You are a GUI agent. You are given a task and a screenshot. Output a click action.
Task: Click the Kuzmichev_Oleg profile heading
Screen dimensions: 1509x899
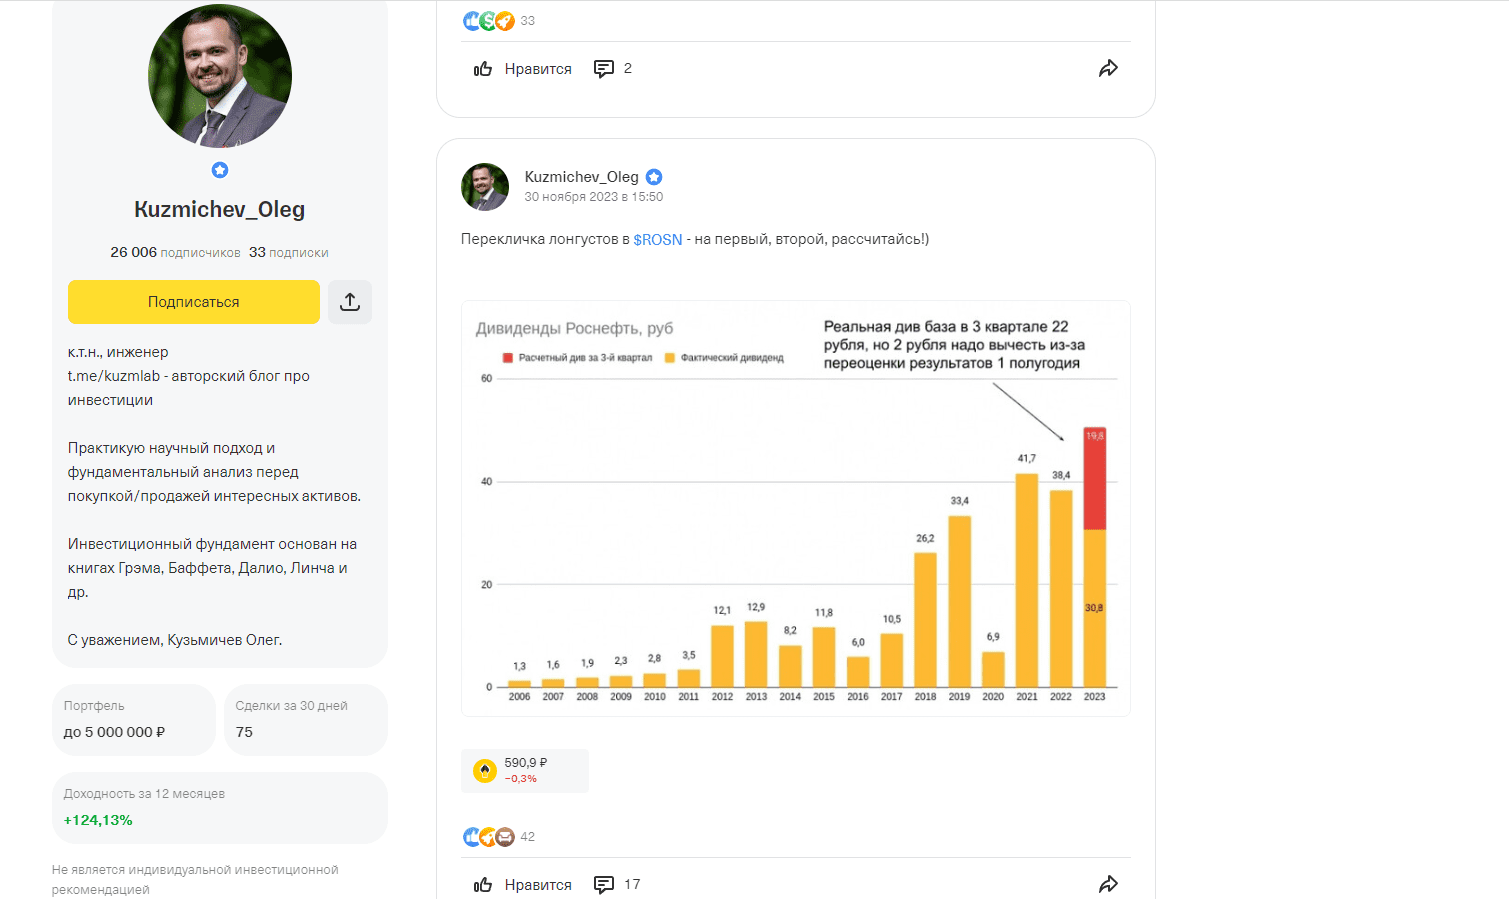[x=220, y=210]
